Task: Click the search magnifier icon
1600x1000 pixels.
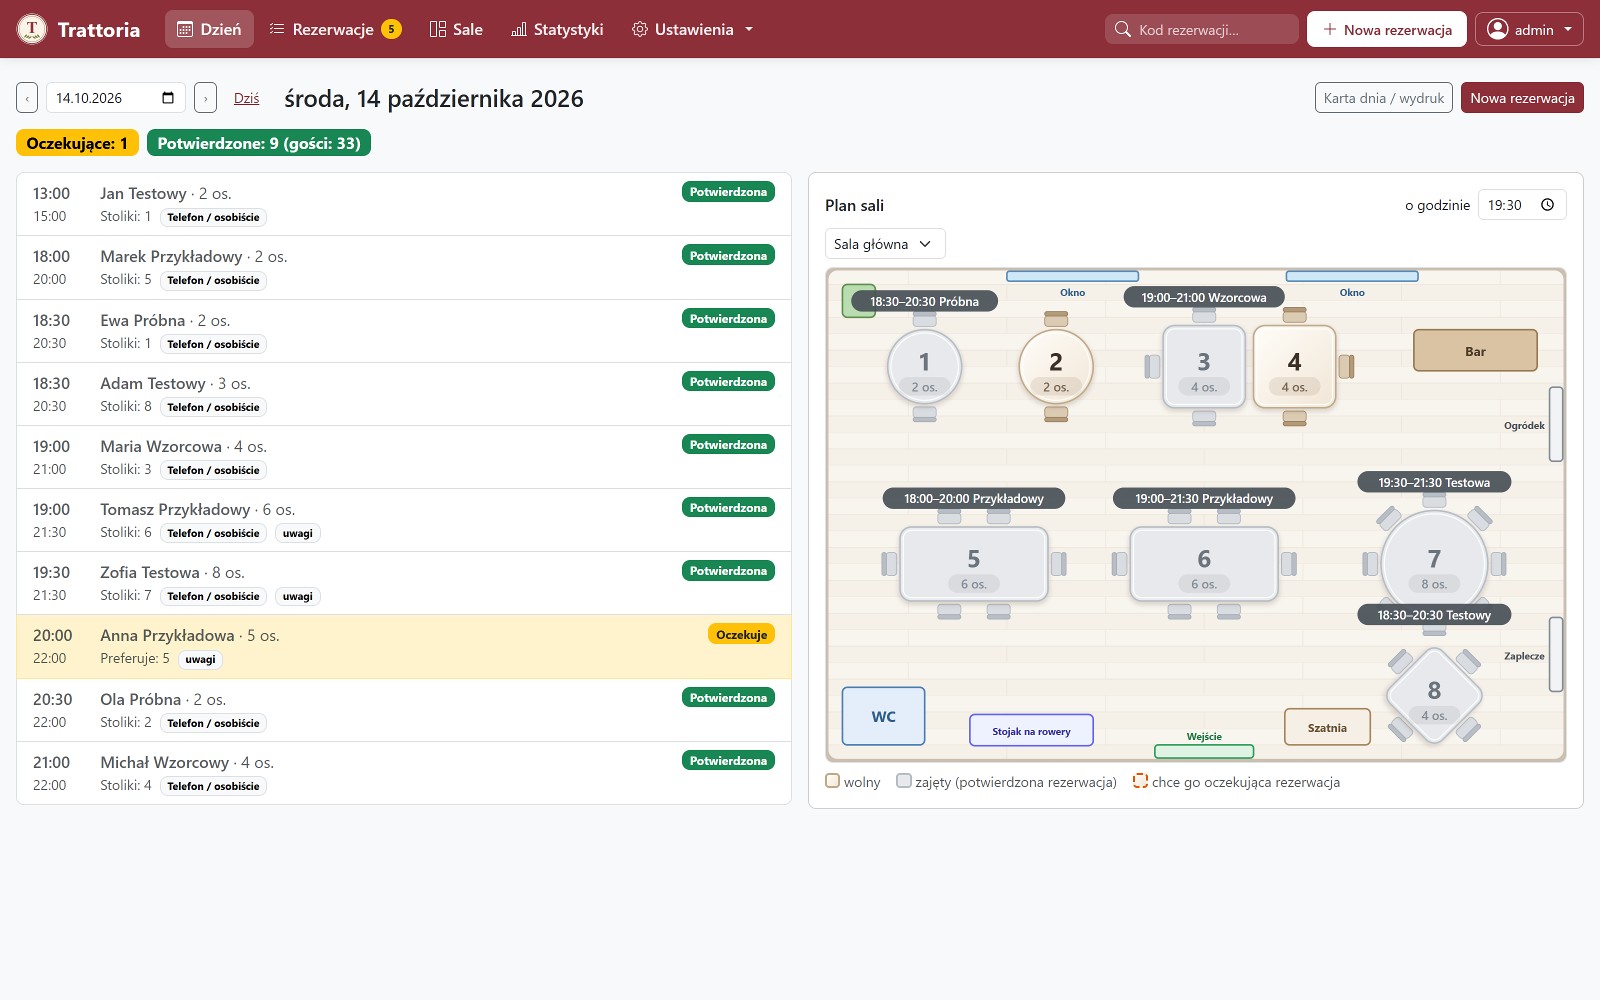Action: click(1123, 29)
